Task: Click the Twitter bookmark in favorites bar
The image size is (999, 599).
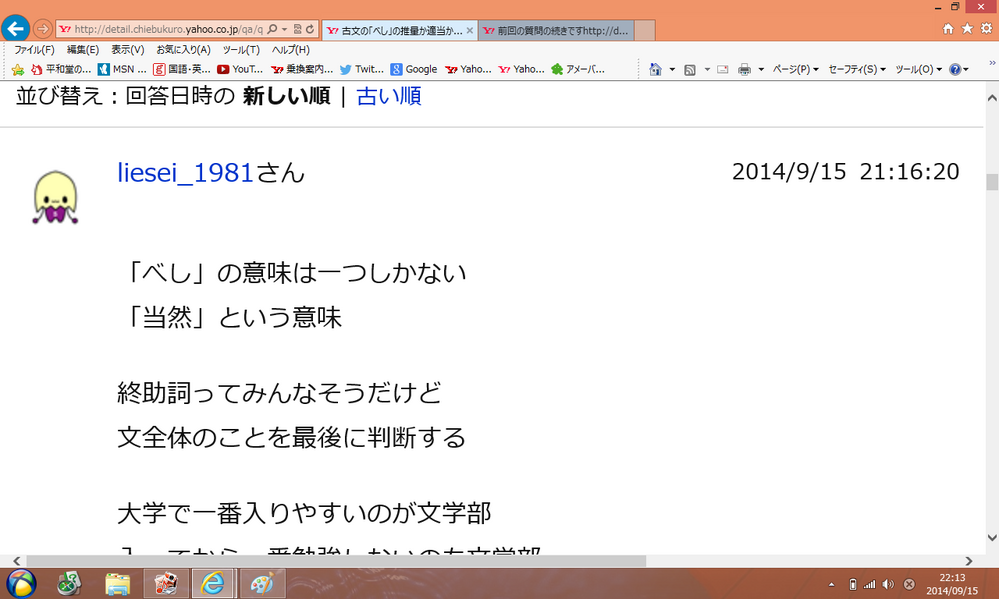Action: pos(361,69)
